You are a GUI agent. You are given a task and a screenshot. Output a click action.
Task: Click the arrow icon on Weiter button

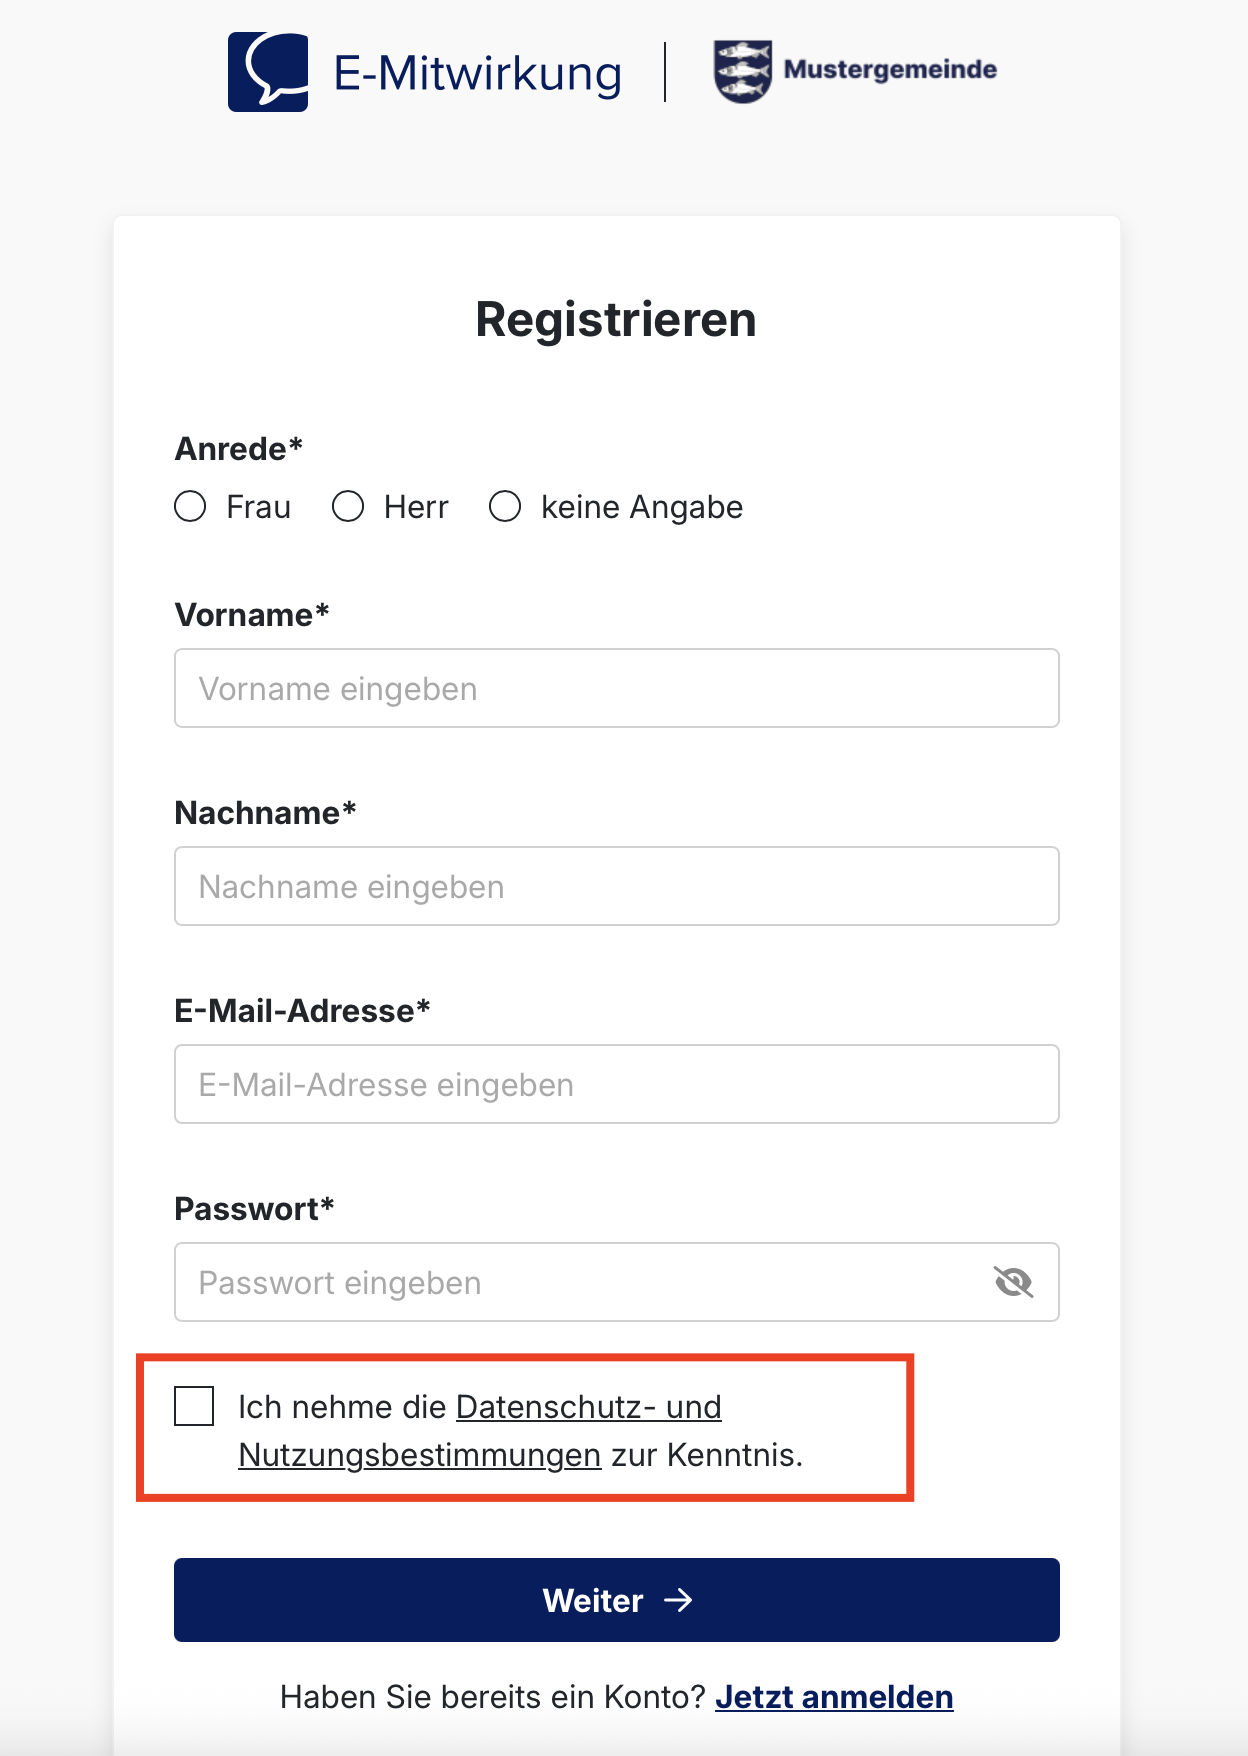click(679, 1600)
